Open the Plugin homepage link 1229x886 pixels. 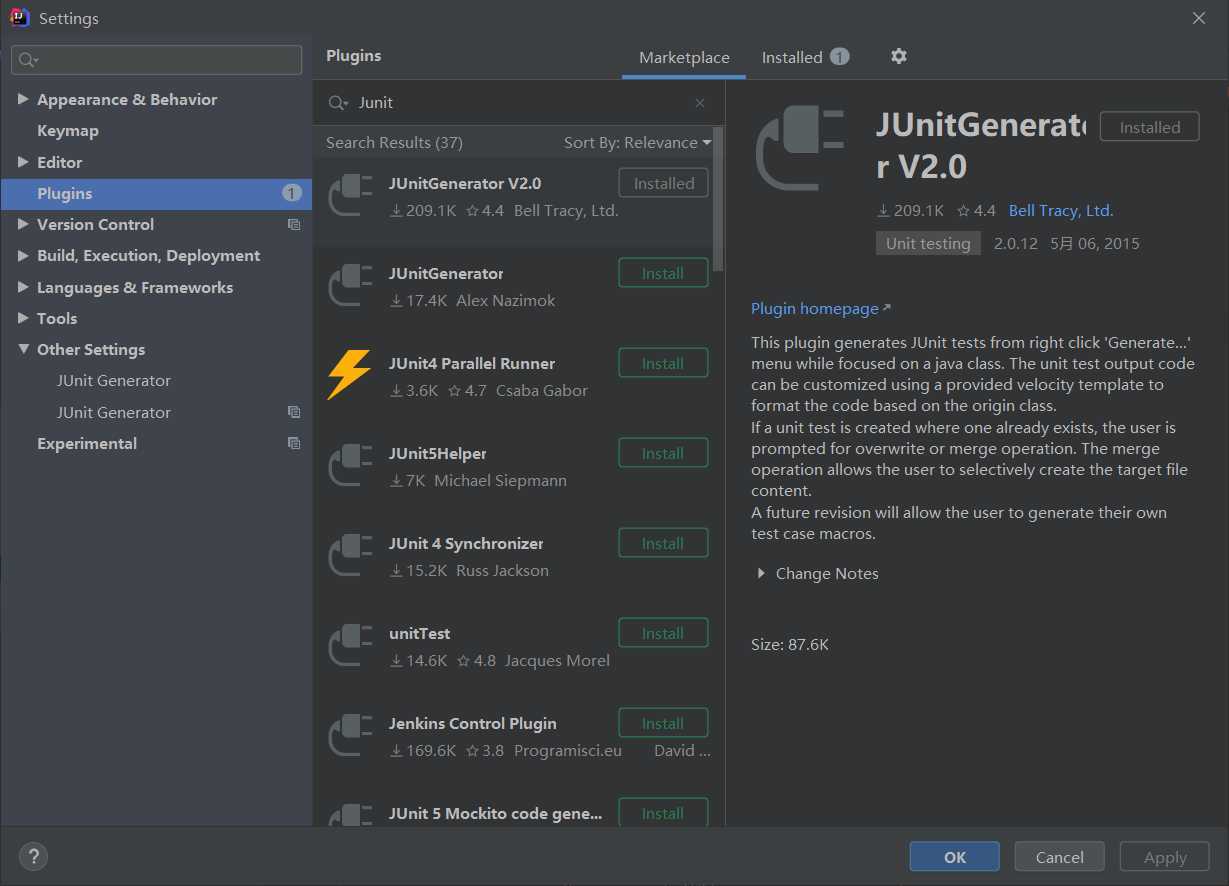coord(820,309)
